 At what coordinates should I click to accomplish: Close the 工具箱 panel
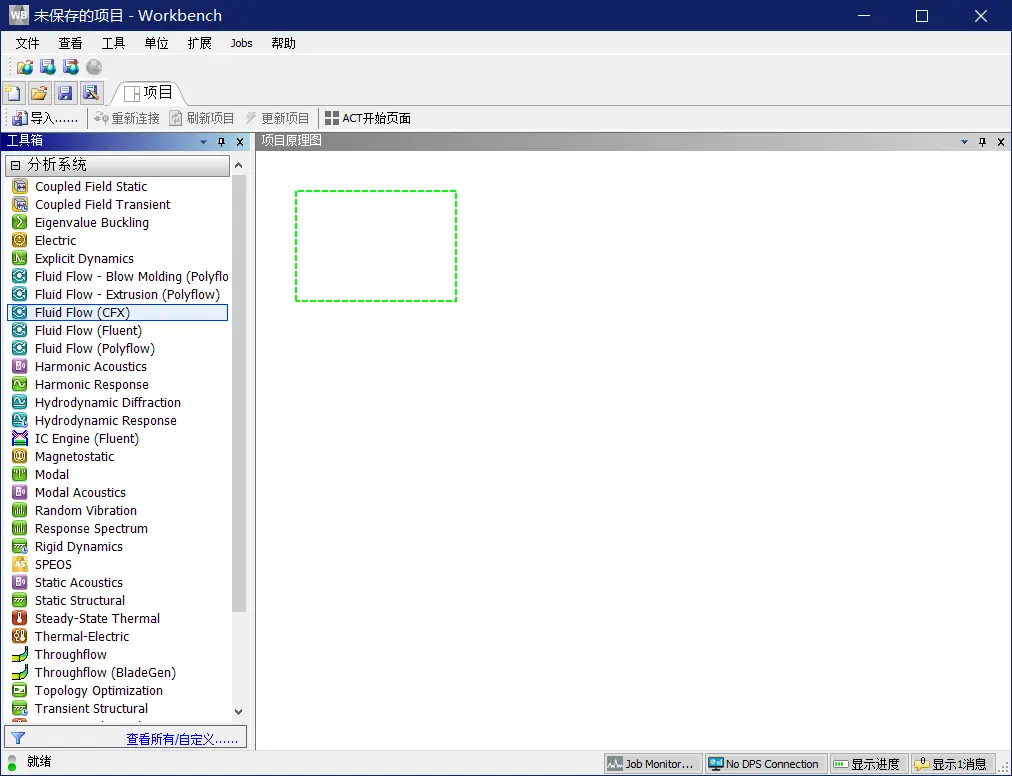click(240, 141)
